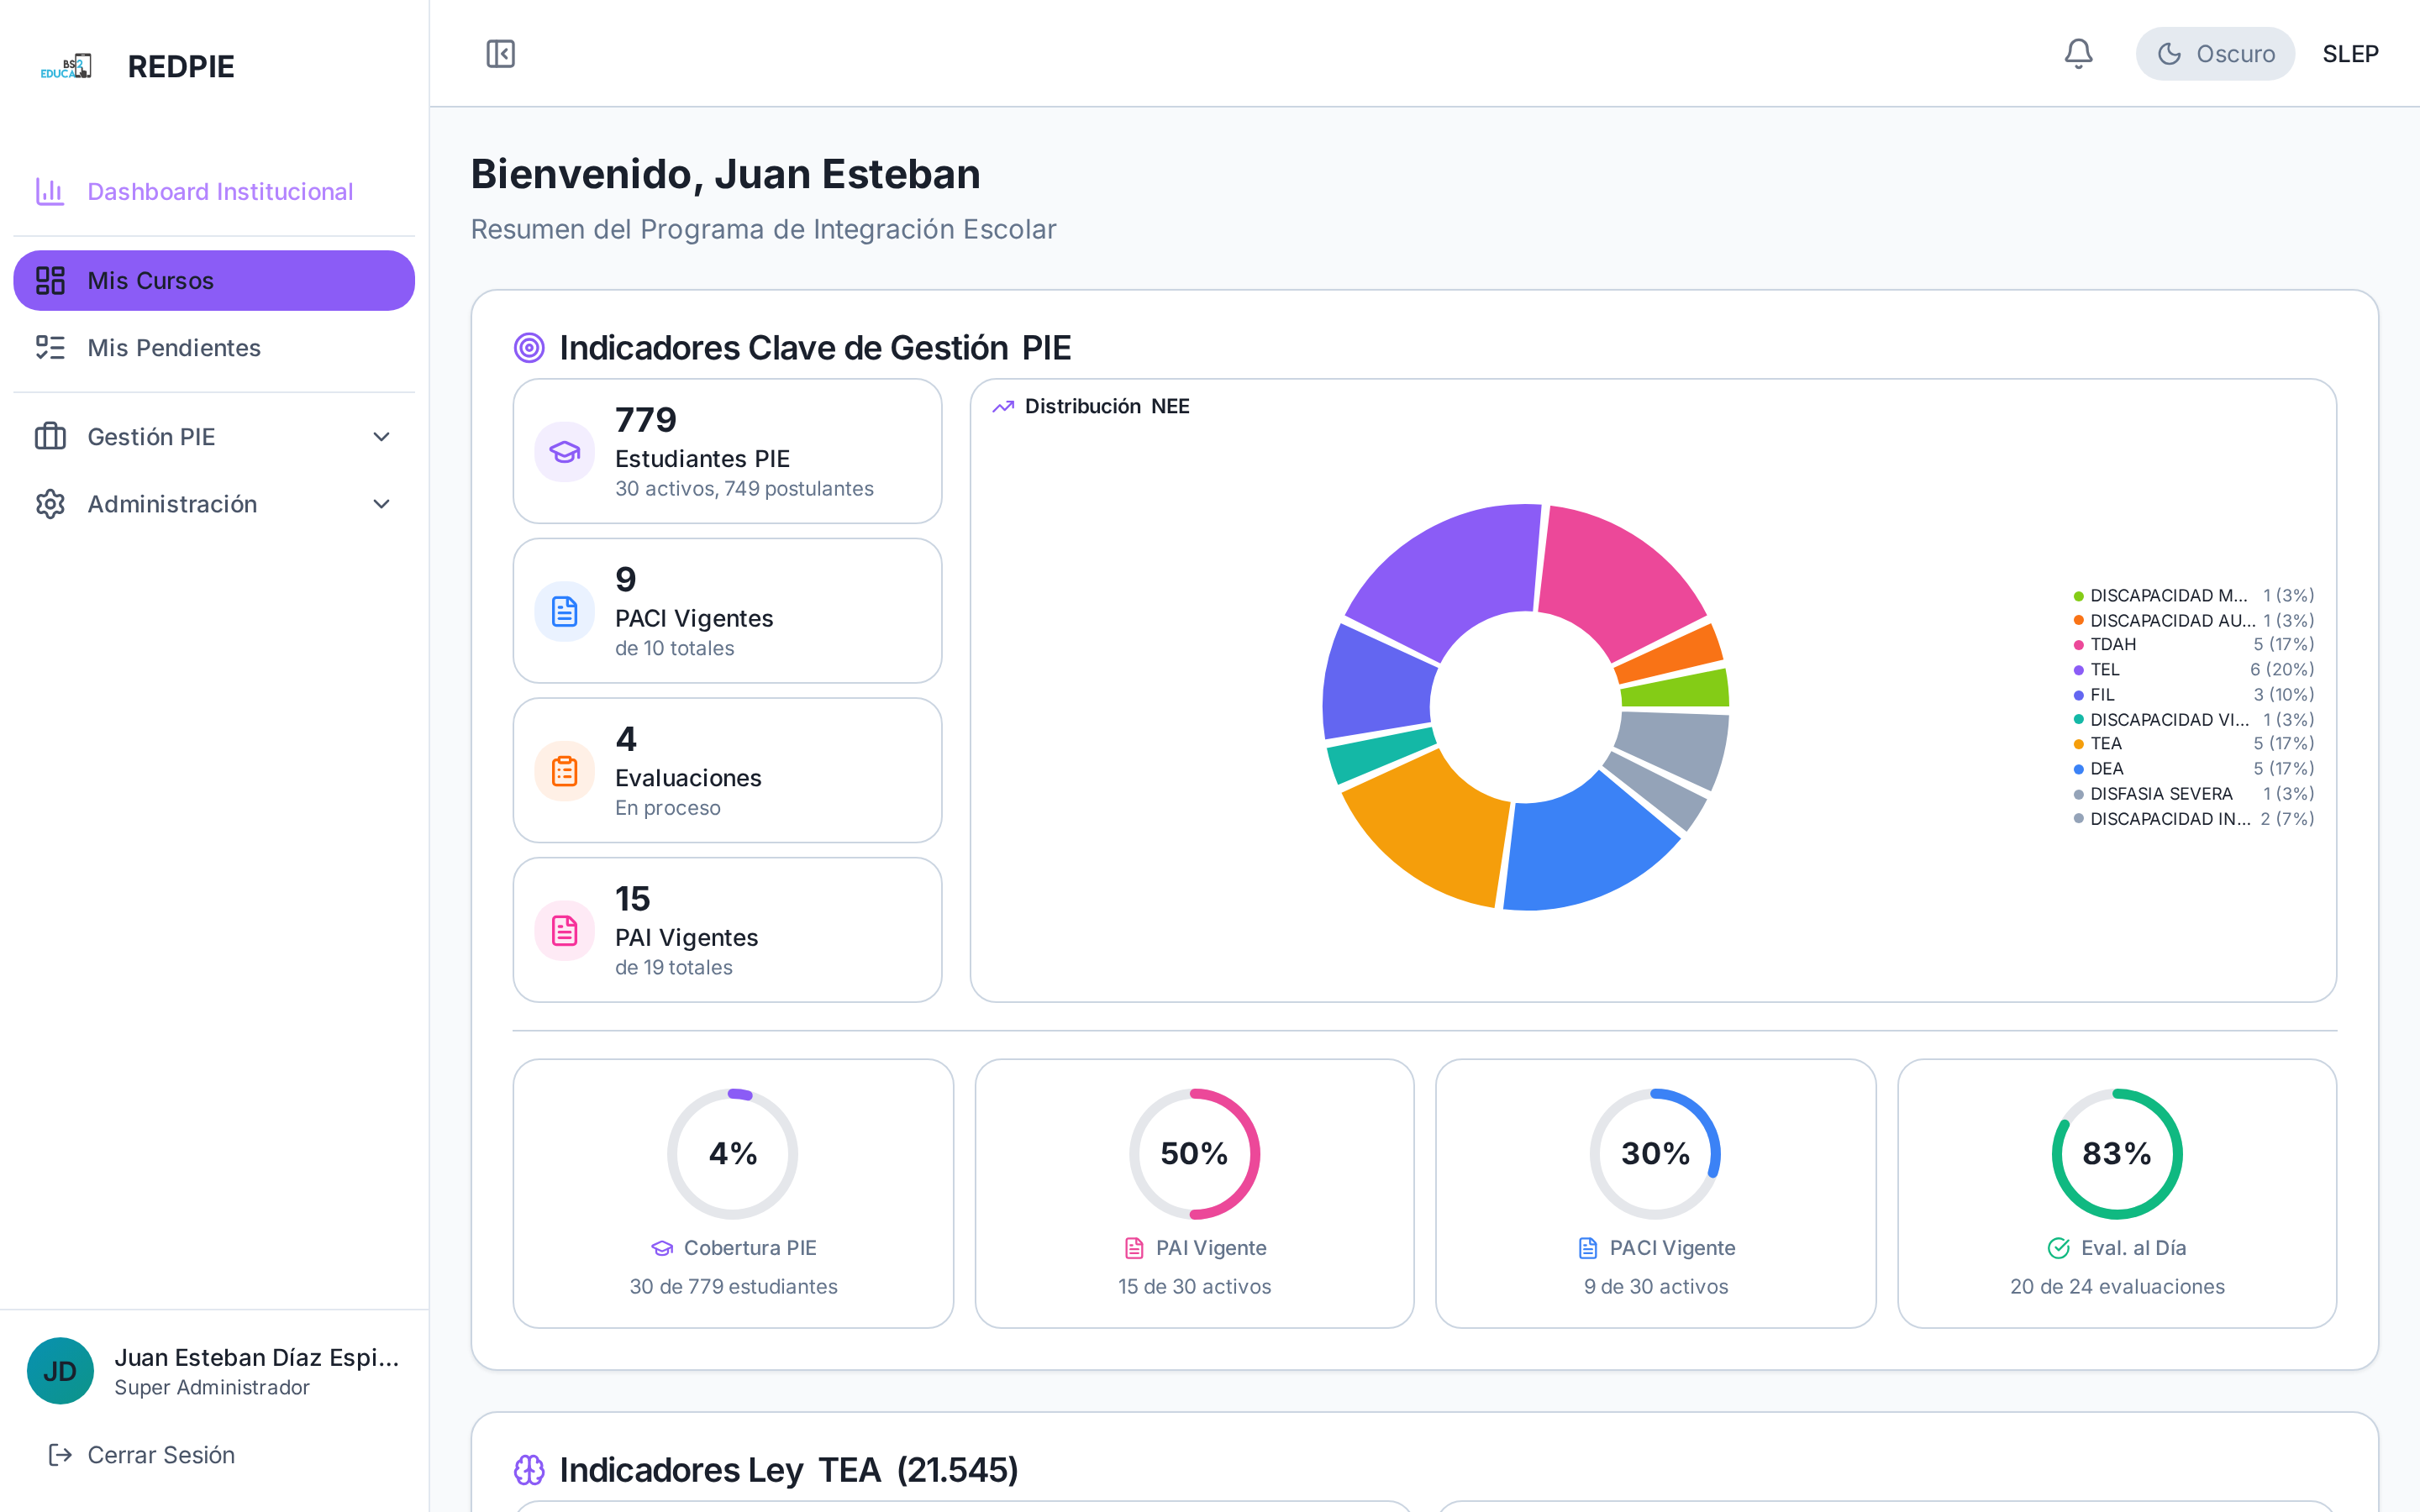Click the 30% PACI Vigente ring
The image size is (2420, 1512).
(1655, 1154)
